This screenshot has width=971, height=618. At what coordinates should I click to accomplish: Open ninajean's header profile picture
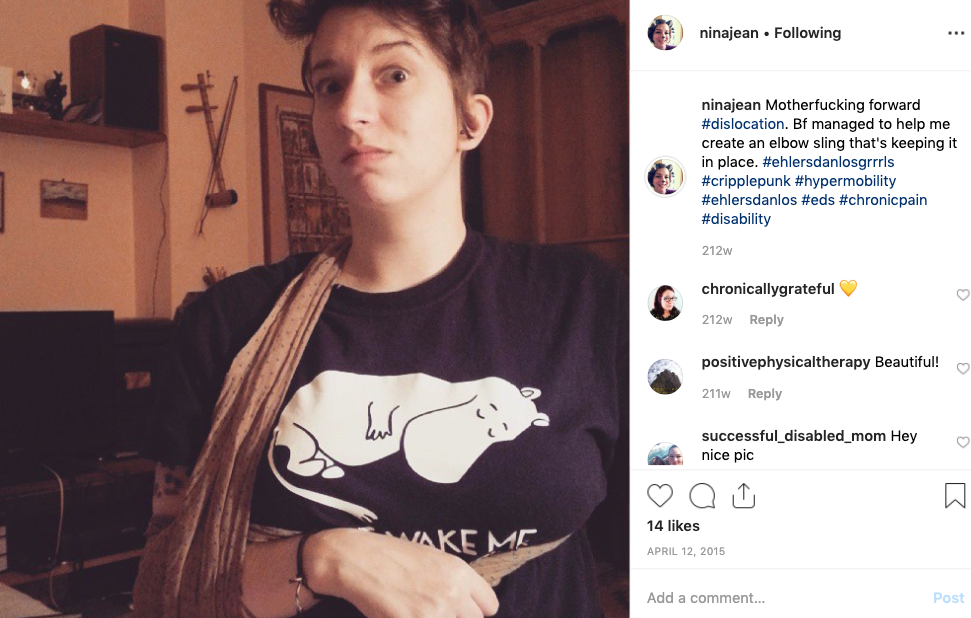[x=665, y=32]
